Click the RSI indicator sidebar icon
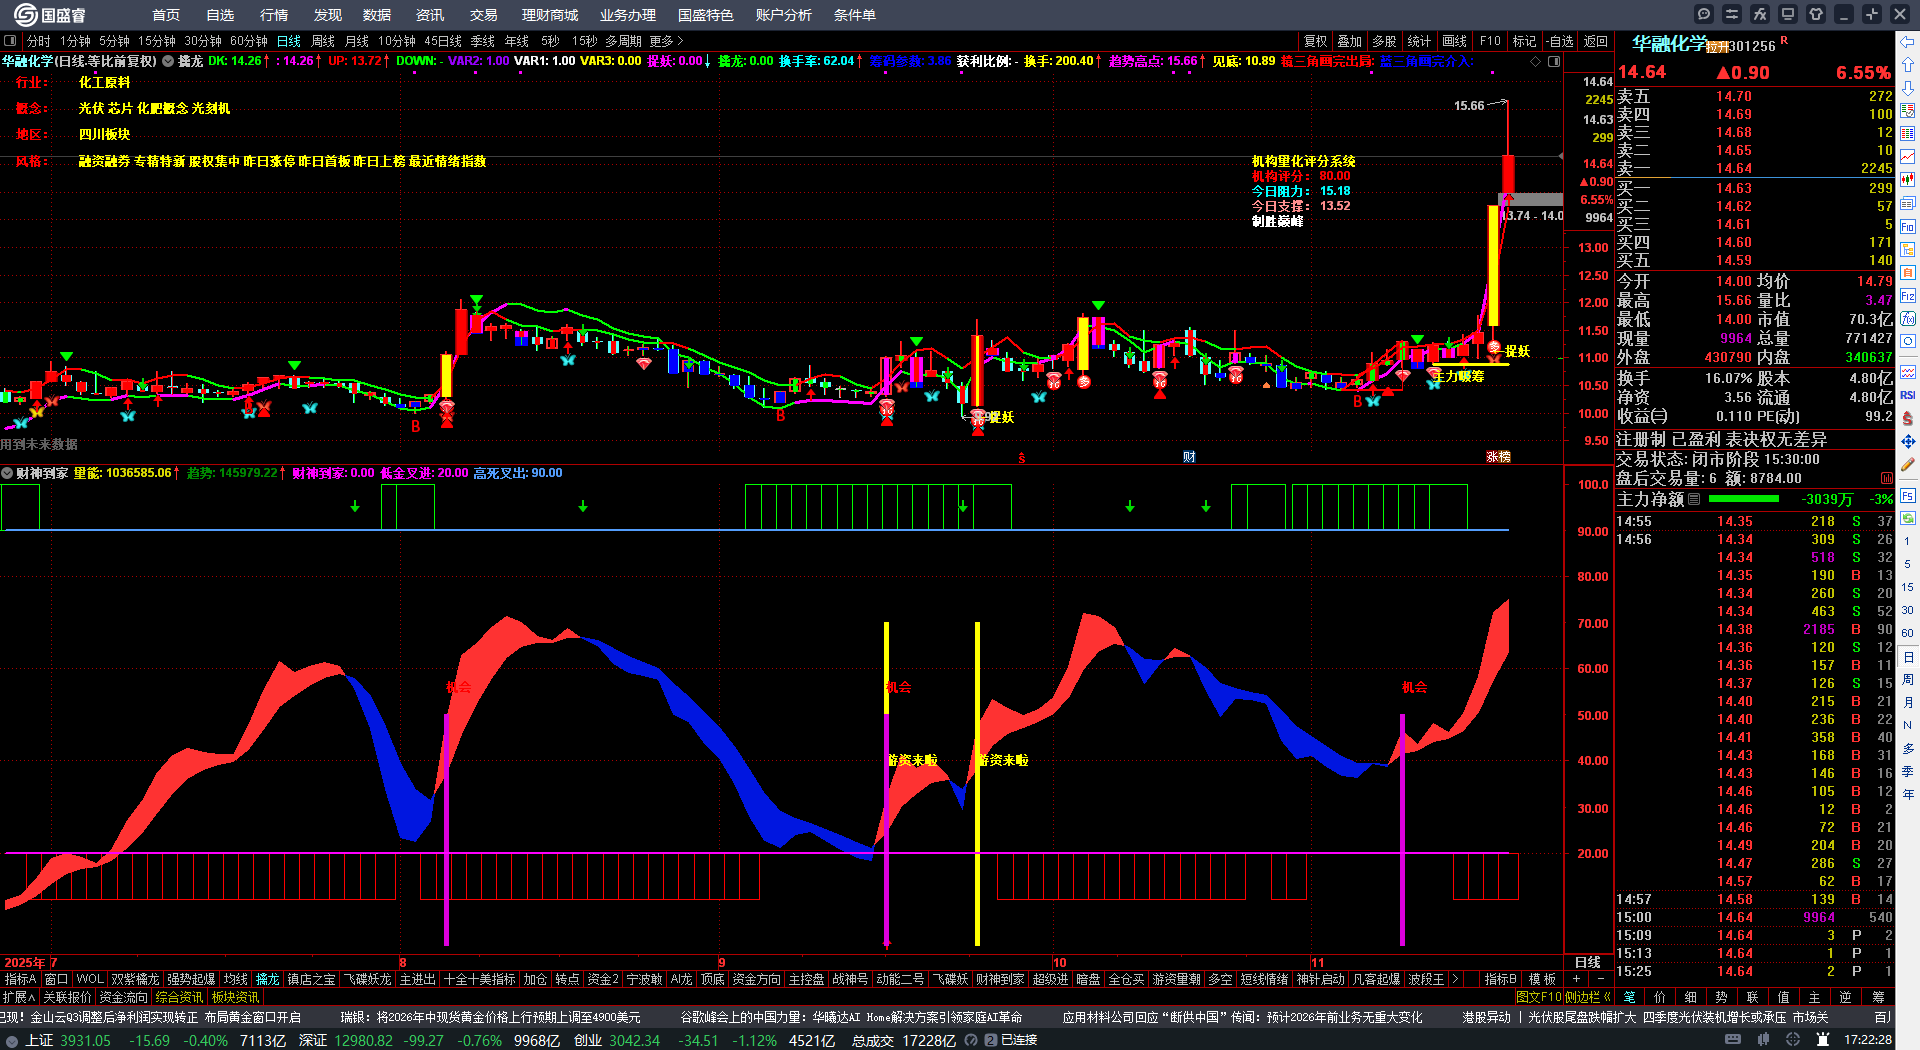The height and width of the screenshot is (1050, 1920). click(1908, 395)
